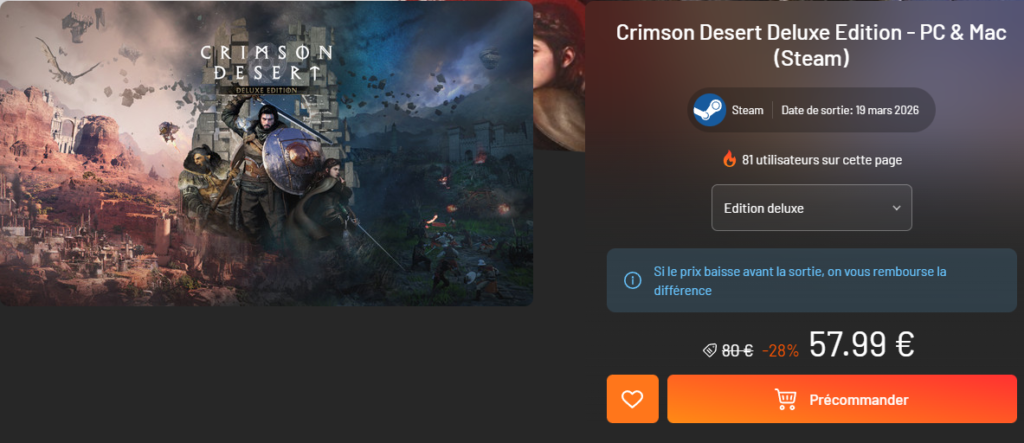This screenshot has width=1024, height=443.
Task: Click the -28% discount label
Action: (x=780, y=351)
